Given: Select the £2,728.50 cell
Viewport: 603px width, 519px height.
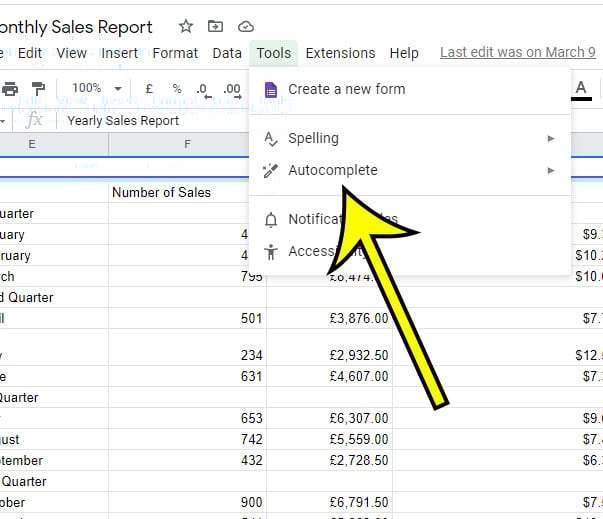Looking at the screenshot, I should (x=330, y=460).
